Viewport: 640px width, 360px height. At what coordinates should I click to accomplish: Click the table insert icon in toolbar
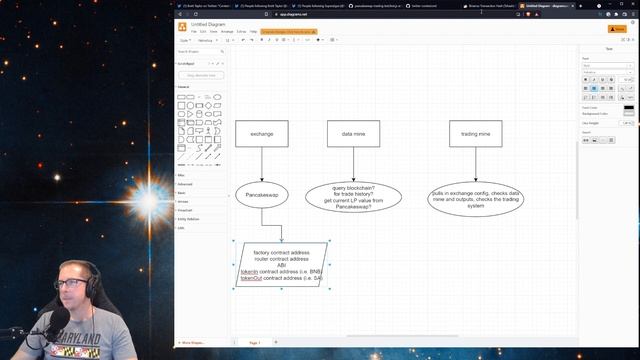[x=333, y=40]
